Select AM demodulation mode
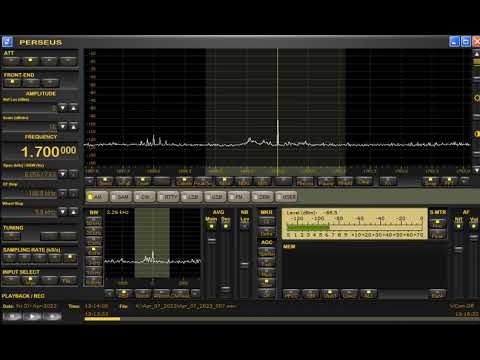 tap(97, 197)
